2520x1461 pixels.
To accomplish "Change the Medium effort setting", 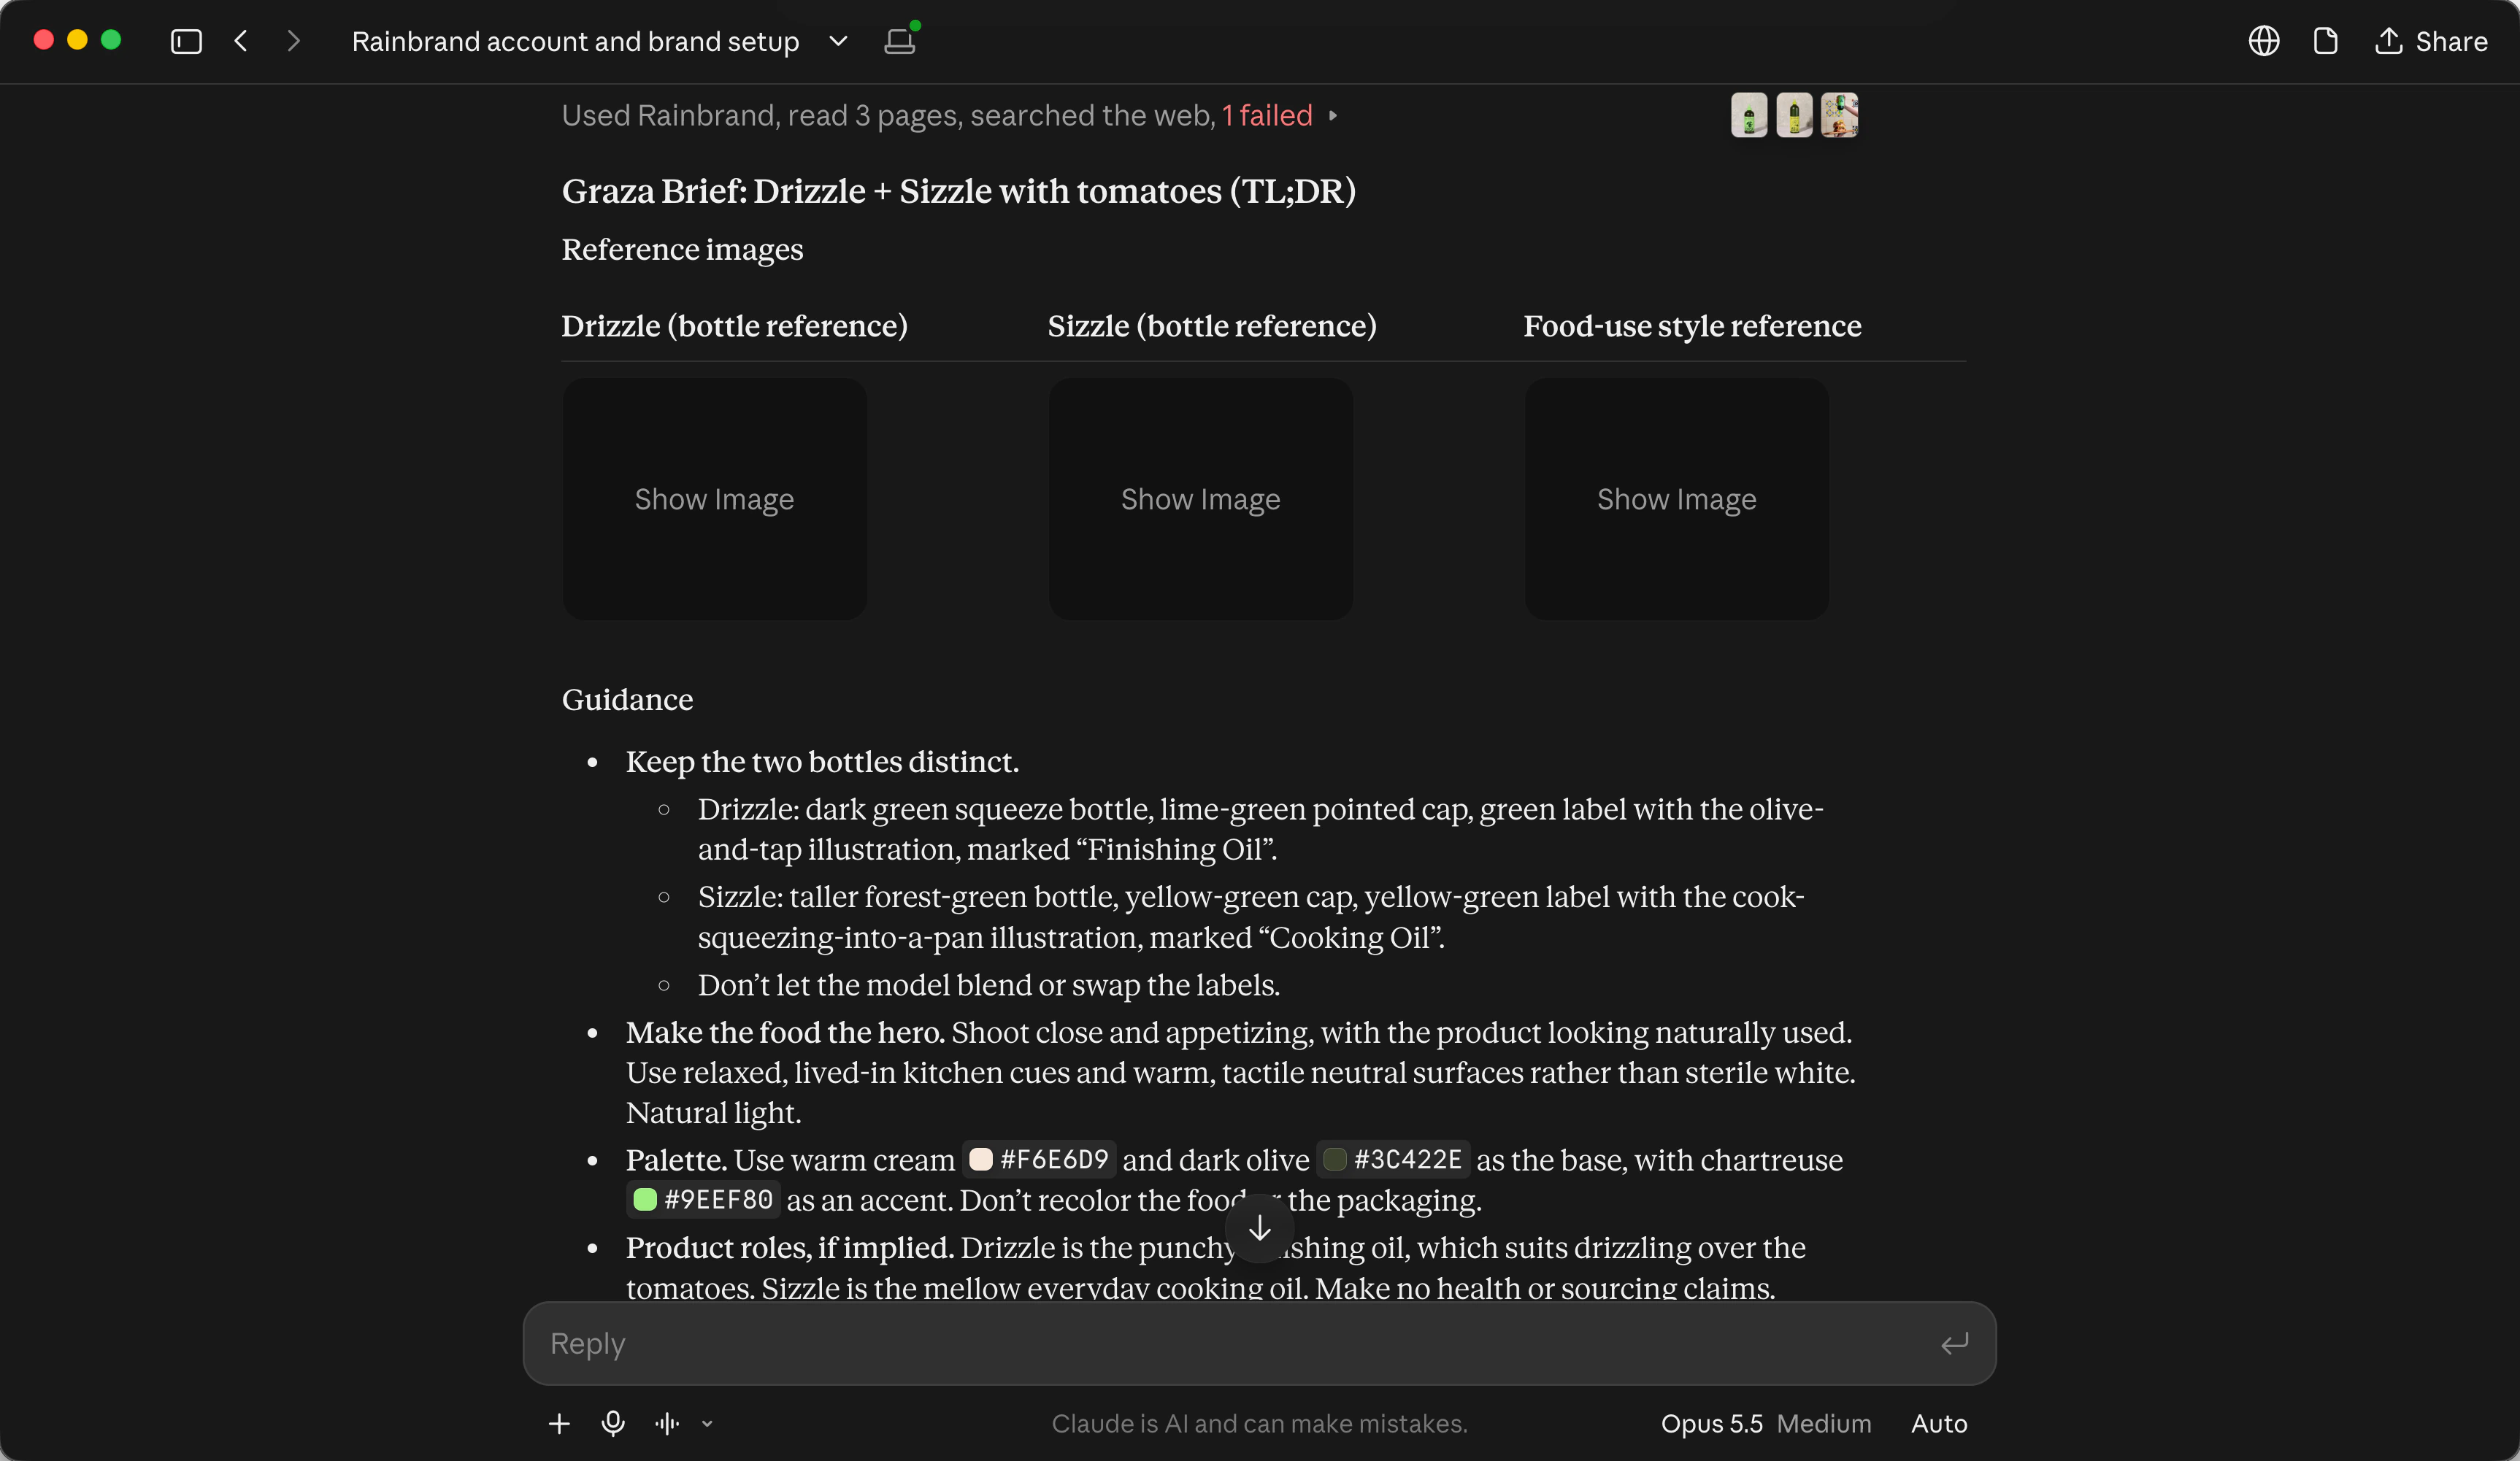I will 1824,1423.
